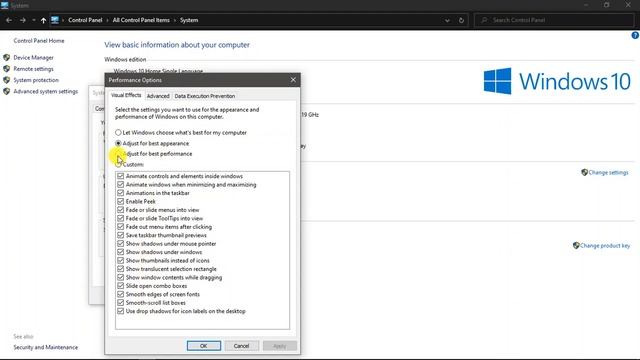Screen dimensions: 640x360
Task: Switch to the Visual Effects tab
Action: click(x=126, y=95)
